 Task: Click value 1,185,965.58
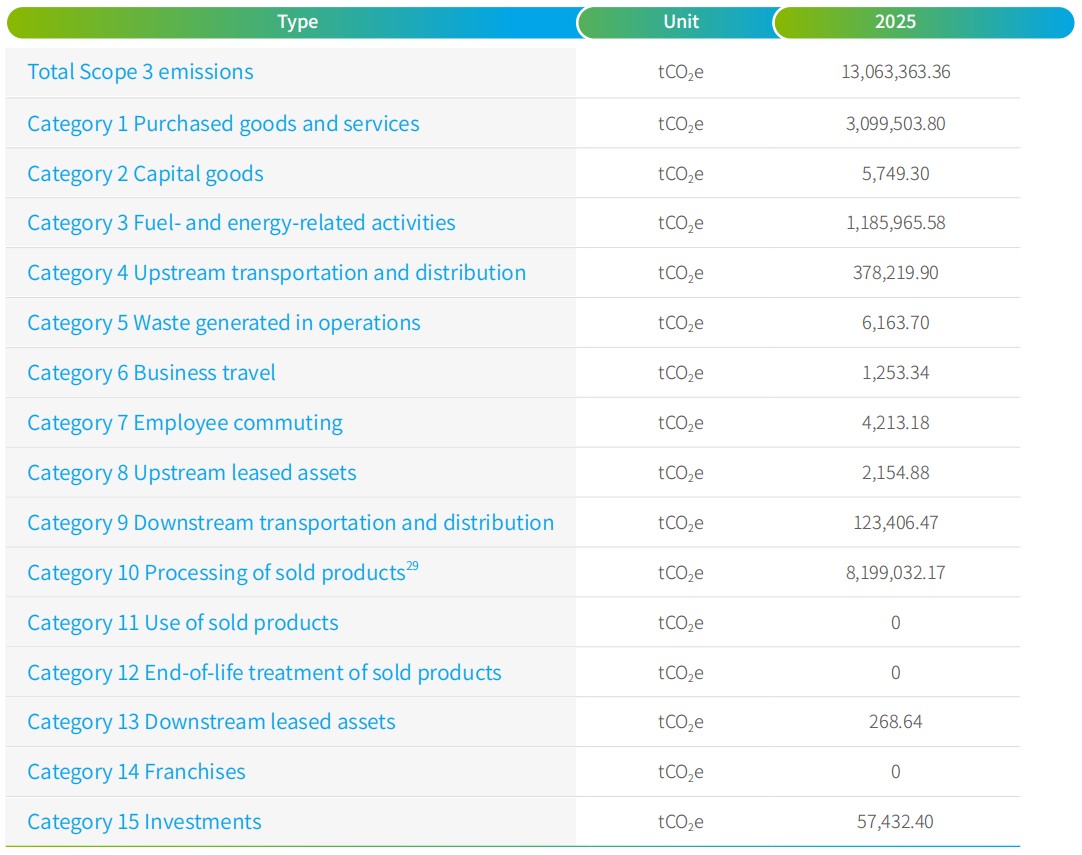[x=895, y=223]
